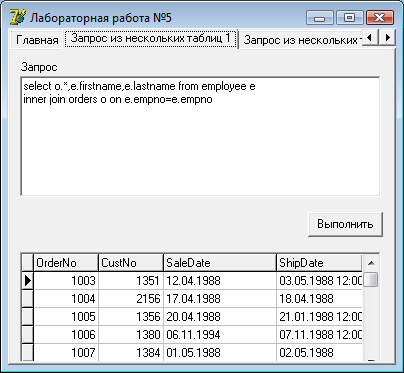Click the first SQL line 'select o.*,e.firstname'
Screen dimensions: 404x373
click(140, 86)
